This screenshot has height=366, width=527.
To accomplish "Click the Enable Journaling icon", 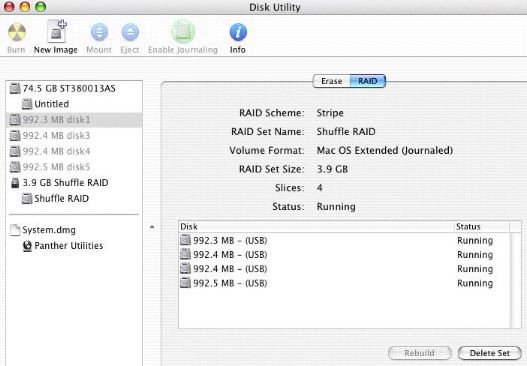I will 183,32.
